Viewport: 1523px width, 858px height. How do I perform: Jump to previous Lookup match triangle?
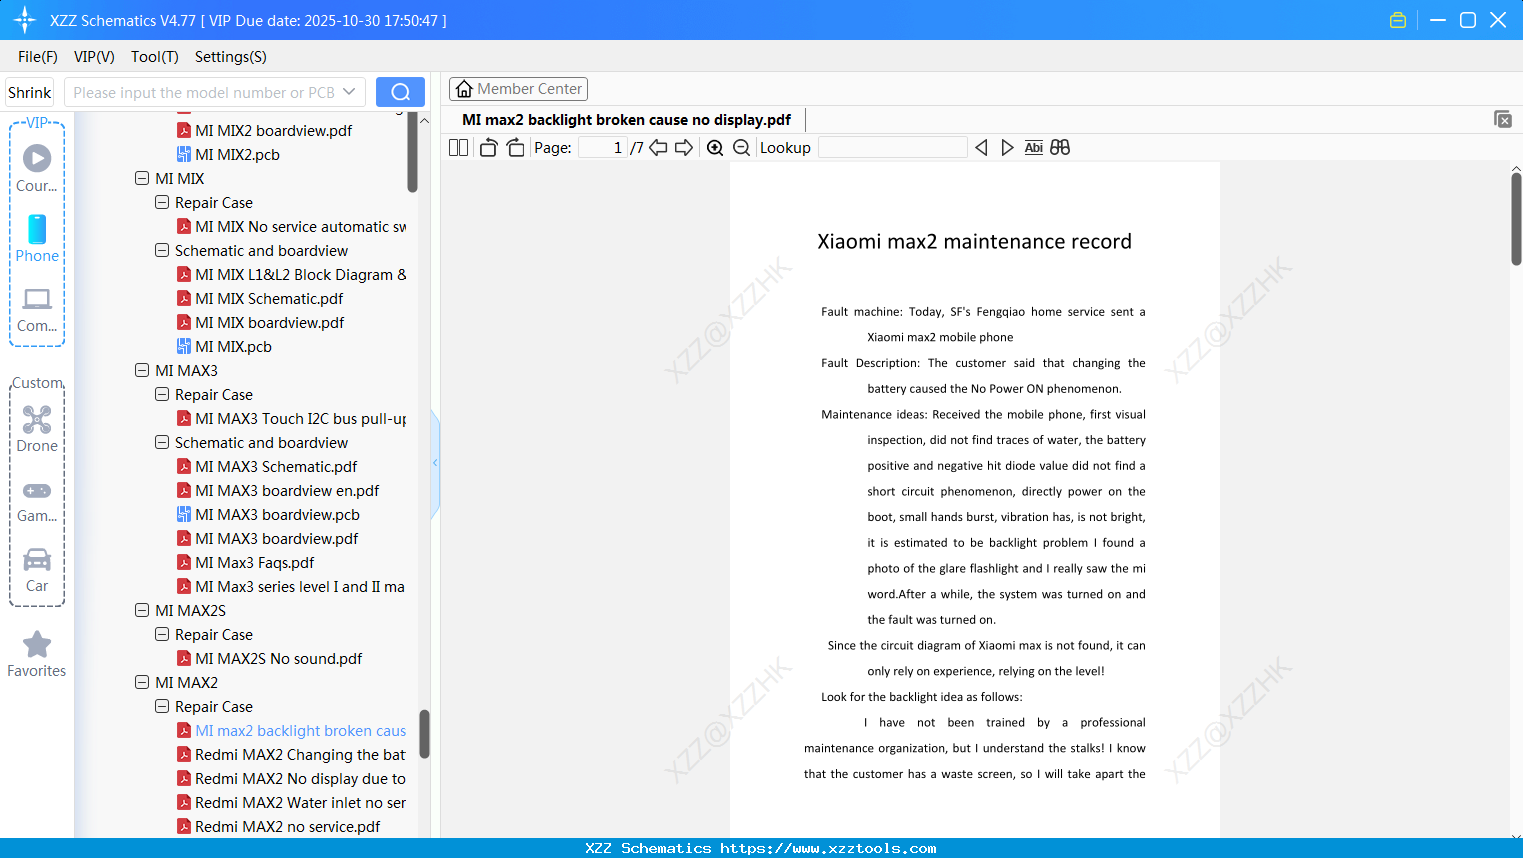pyautogui.click(x=981, y=148)
